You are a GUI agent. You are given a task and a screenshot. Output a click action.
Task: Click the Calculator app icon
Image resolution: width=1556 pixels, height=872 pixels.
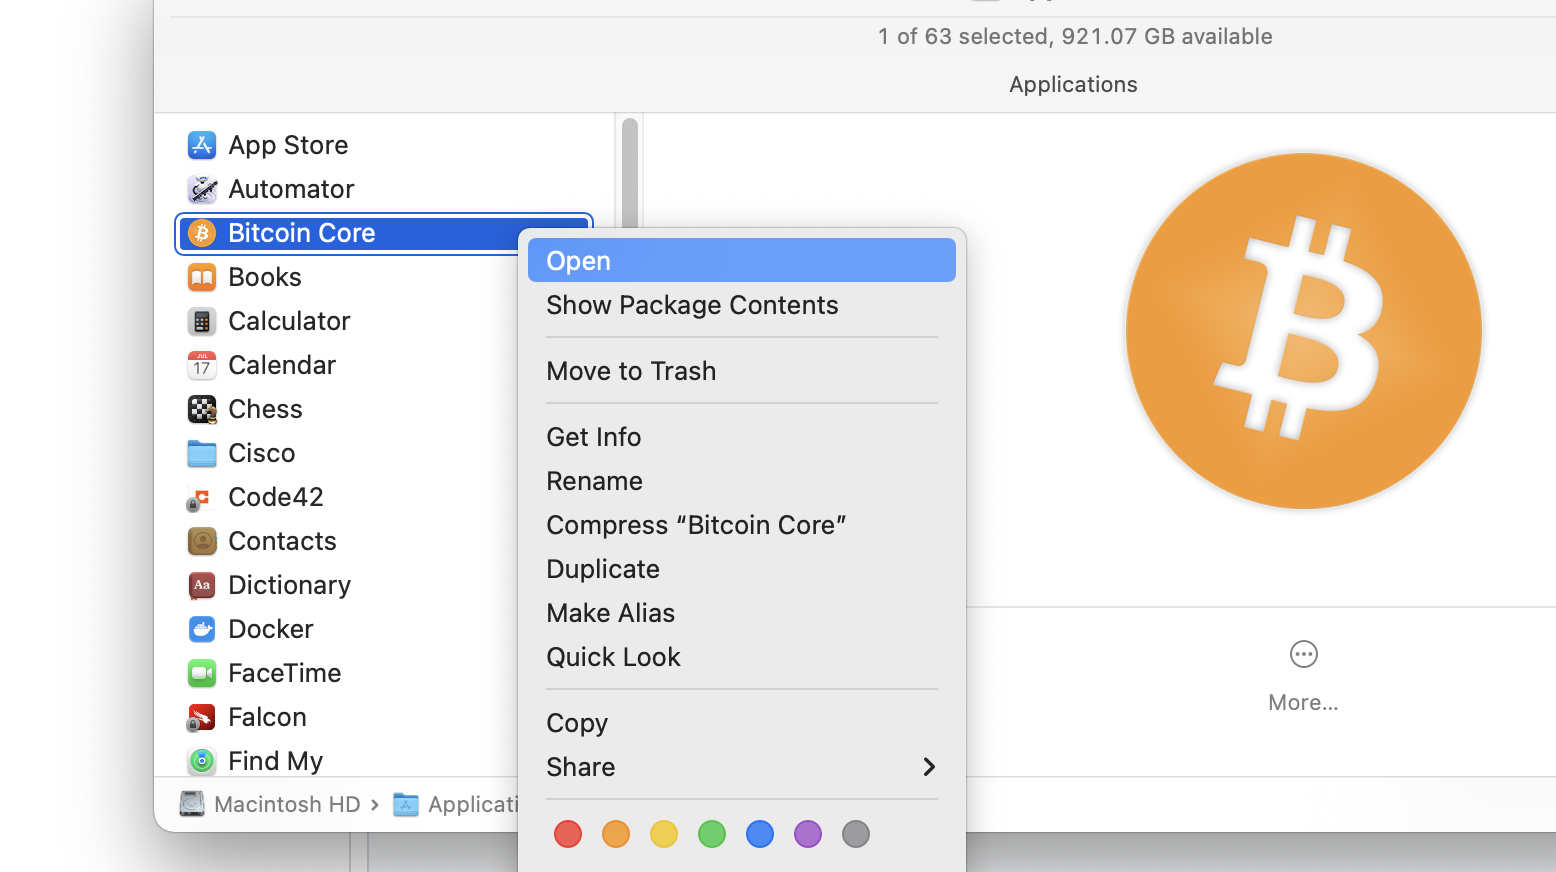click(x=202, y=321)
